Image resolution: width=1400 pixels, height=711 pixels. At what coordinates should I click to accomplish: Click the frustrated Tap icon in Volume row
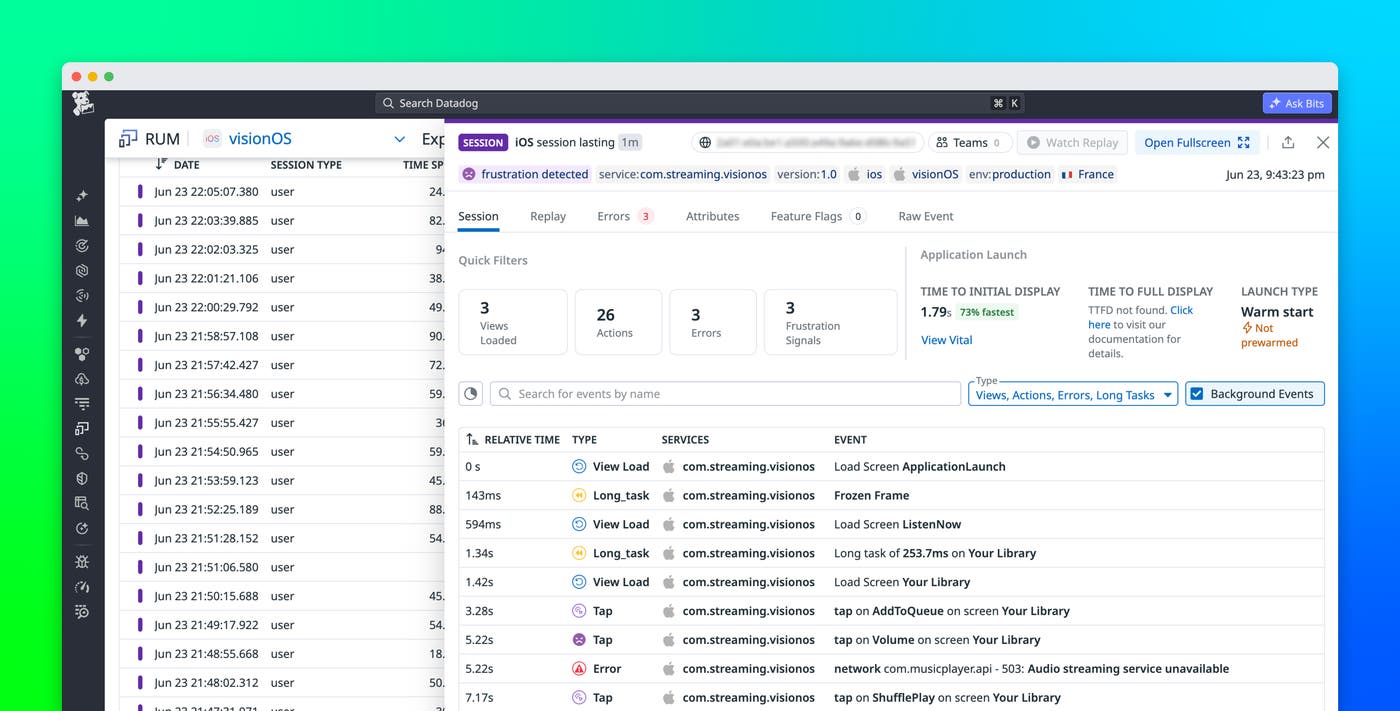(x=579, y=640)
